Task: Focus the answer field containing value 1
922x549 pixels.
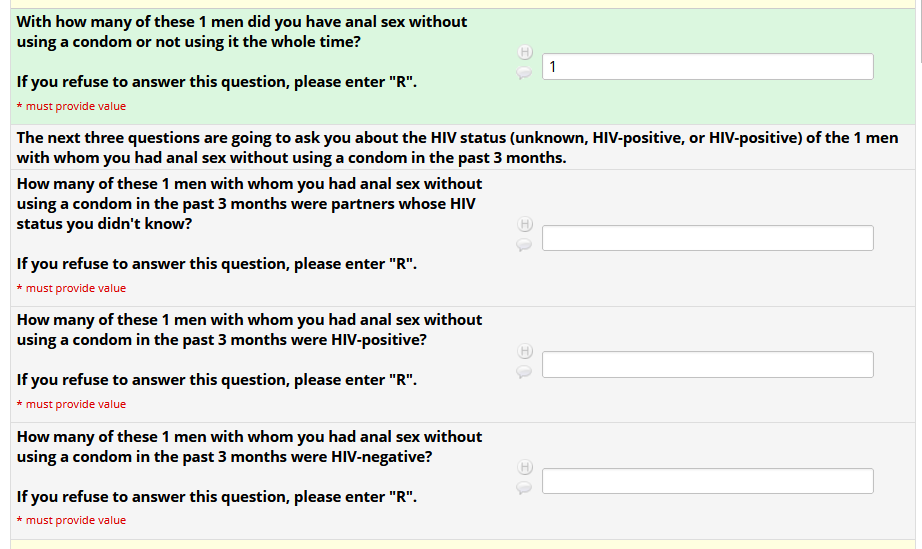Action: pos(707,67)
